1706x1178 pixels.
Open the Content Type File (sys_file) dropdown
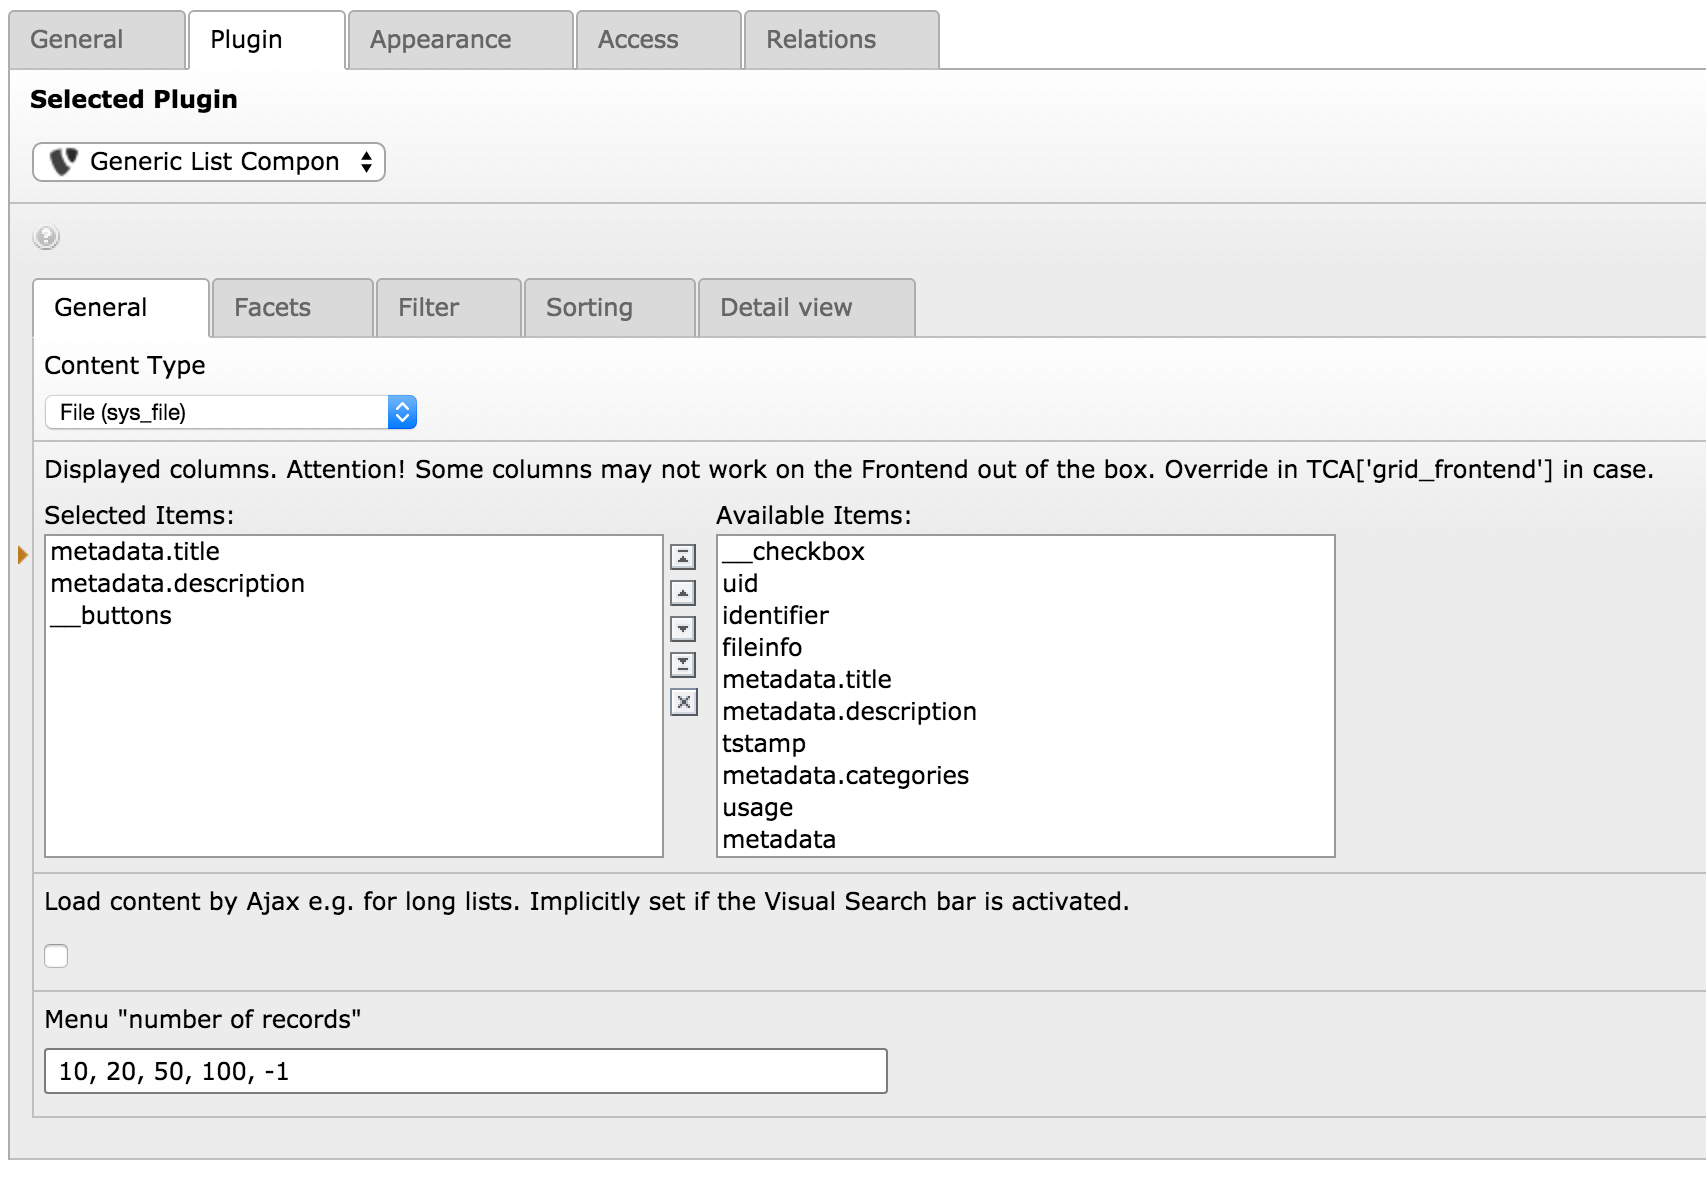click(230, 412)
